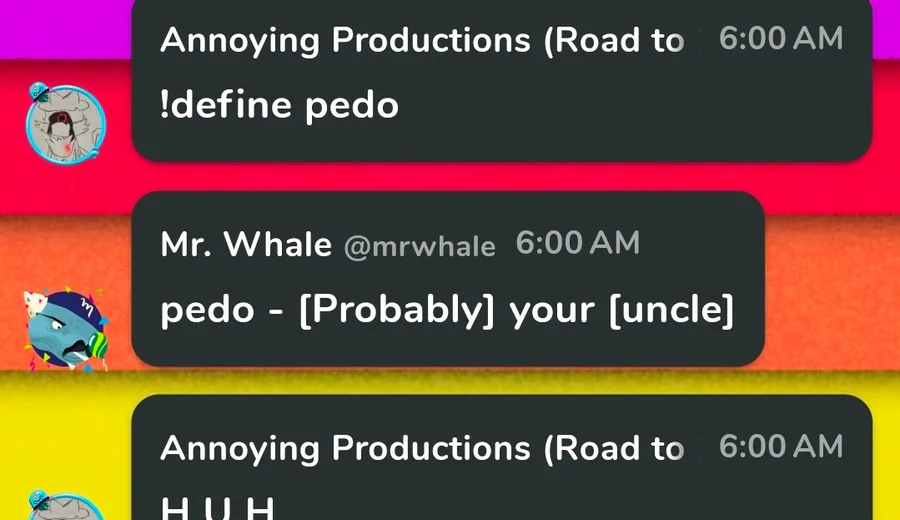Screen dimensions: 900x520
Task: Click the magenta background strip at top
Action: [60, 25]
